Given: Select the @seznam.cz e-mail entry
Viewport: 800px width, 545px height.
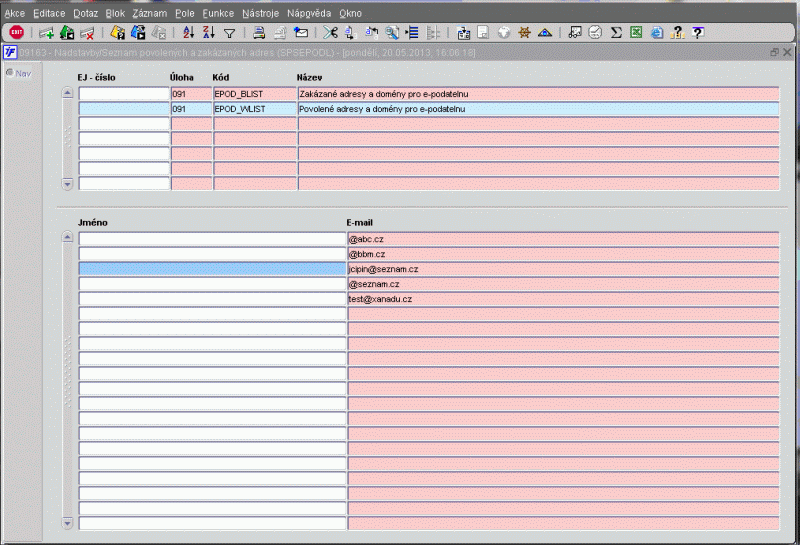Looking at the screenshot, I should coord(563,284).
